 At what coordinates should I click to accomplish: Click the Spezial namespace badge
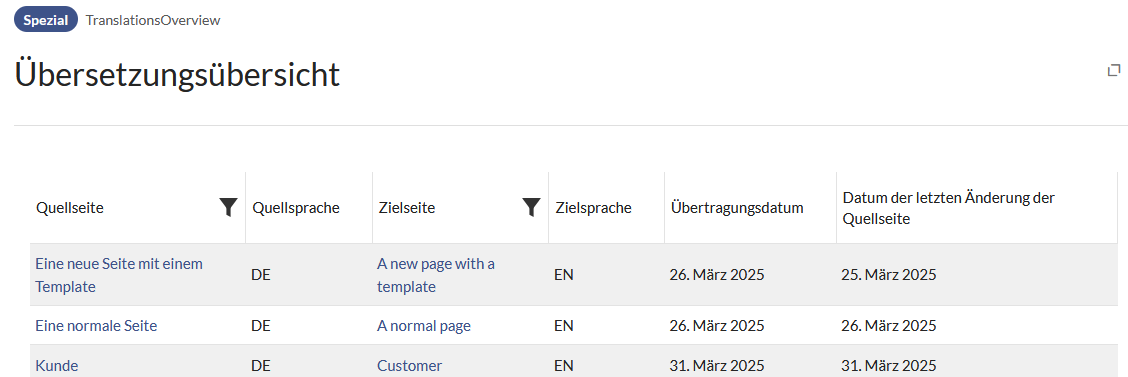coord(46,20)
